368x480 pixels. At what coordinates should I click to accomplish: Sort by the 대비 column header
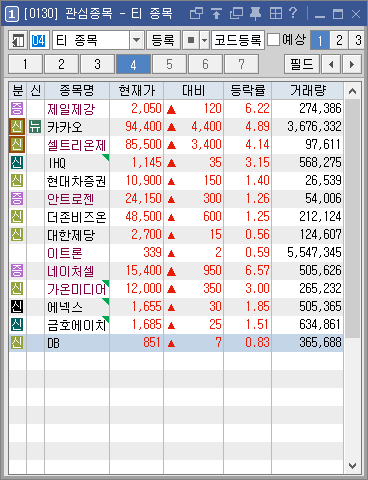point(194,91)
